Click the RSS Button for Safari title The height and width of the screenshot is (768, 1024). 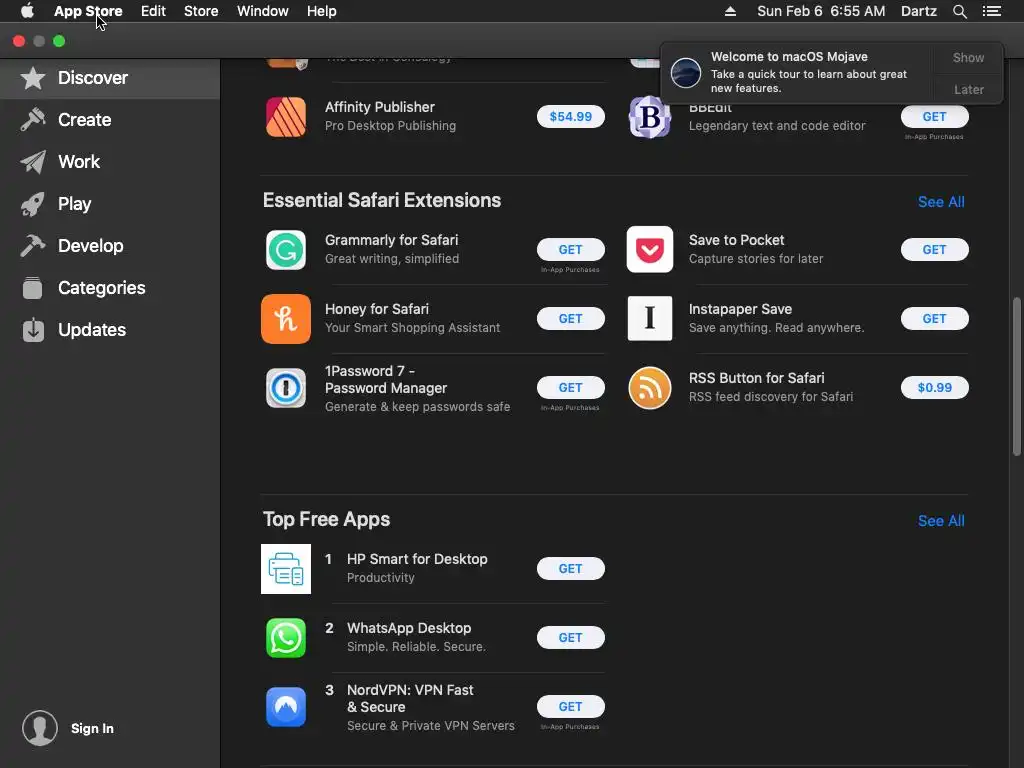pos(756,378)
